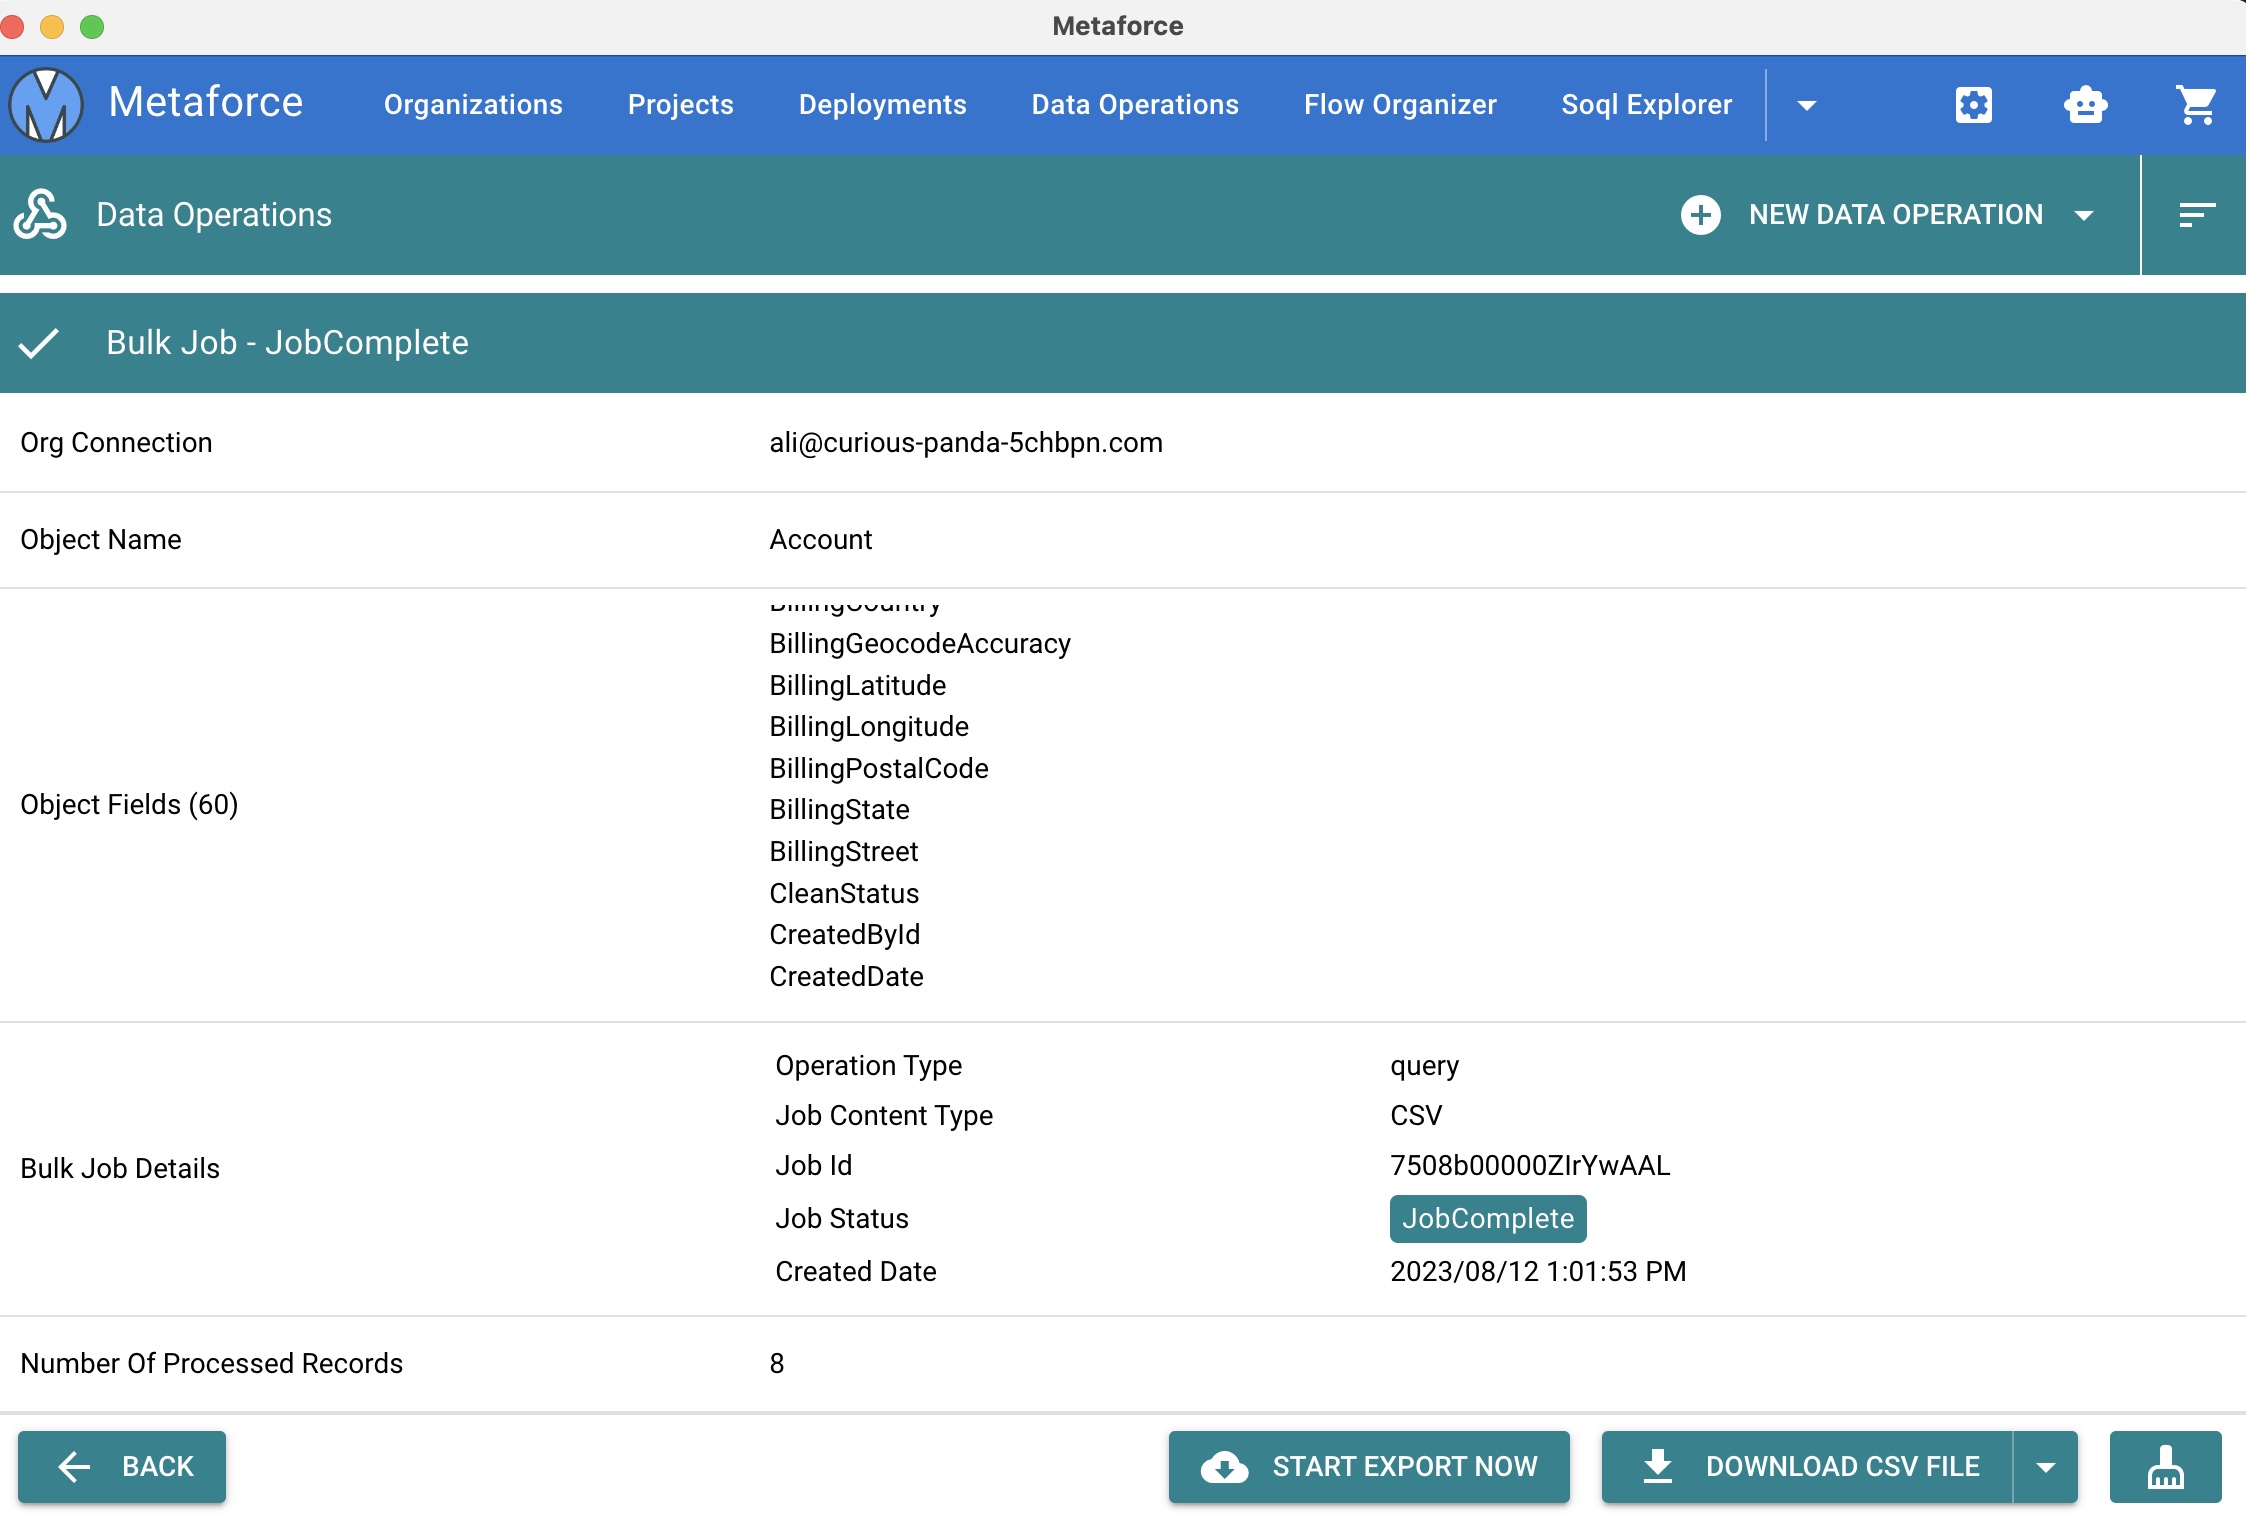
Task: Select the CreatedById field
Action: click(x=844, y=935)
